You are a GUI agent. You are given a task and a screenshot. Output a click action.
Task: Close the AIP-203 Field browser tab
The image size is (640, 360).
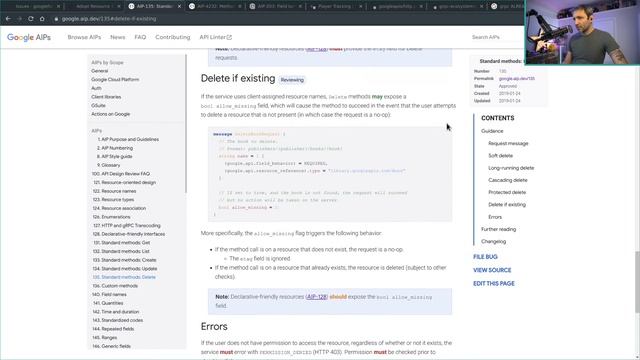point(300,7)
